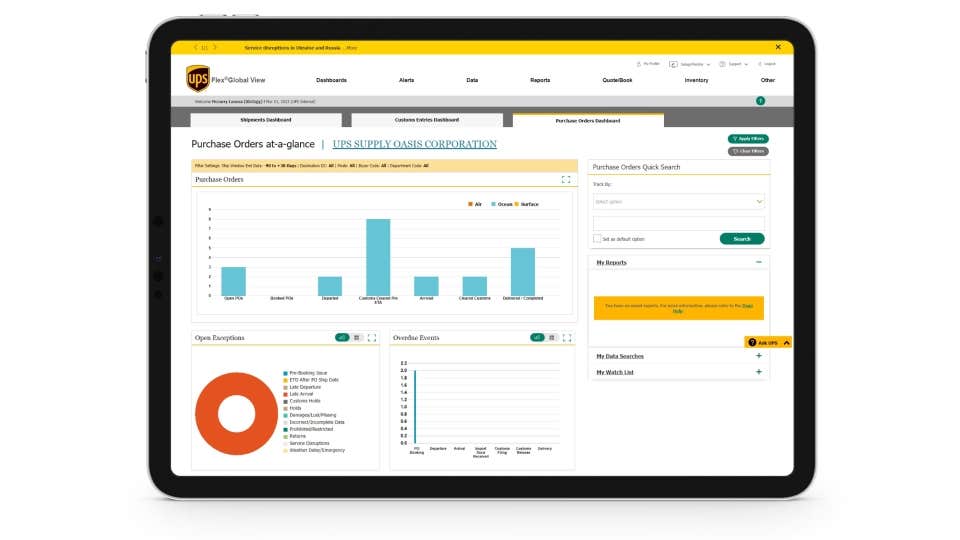The height and width of the screenshot is (540, 960).
Task: Close the yellow service alert banner
Action: pyautogui.click(x=778, y=47)
